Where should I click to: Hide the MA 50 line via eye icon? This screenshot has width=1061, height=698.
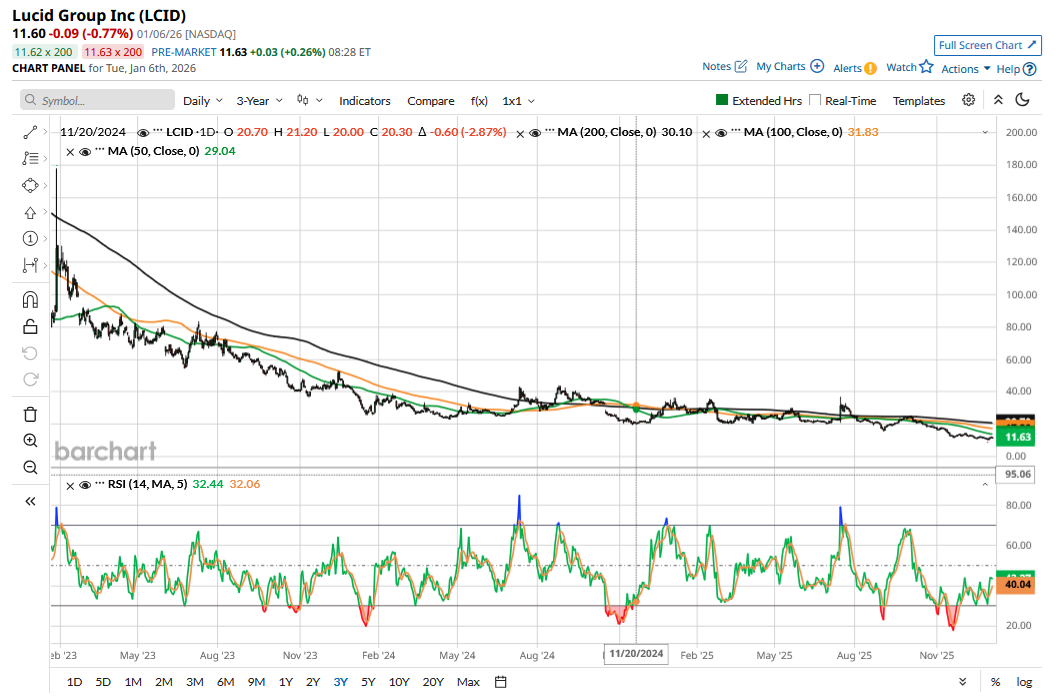tap(85, 151)
